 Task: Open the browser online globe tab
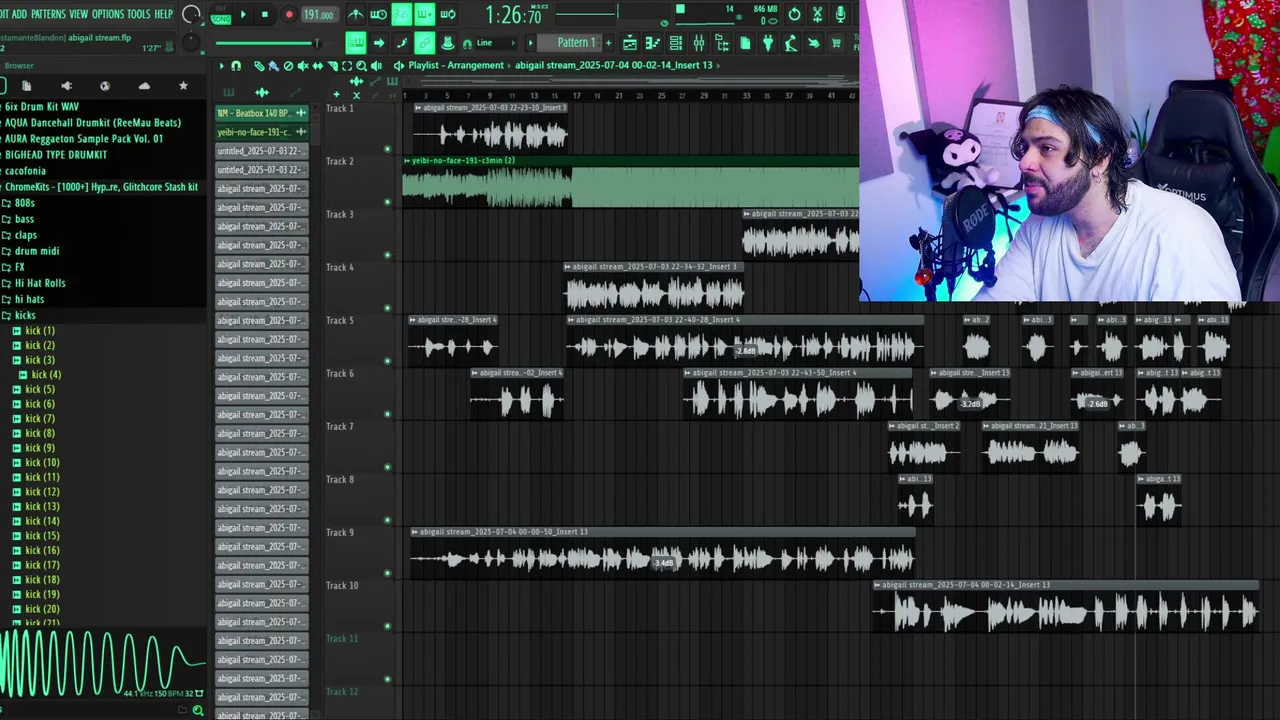105,86
